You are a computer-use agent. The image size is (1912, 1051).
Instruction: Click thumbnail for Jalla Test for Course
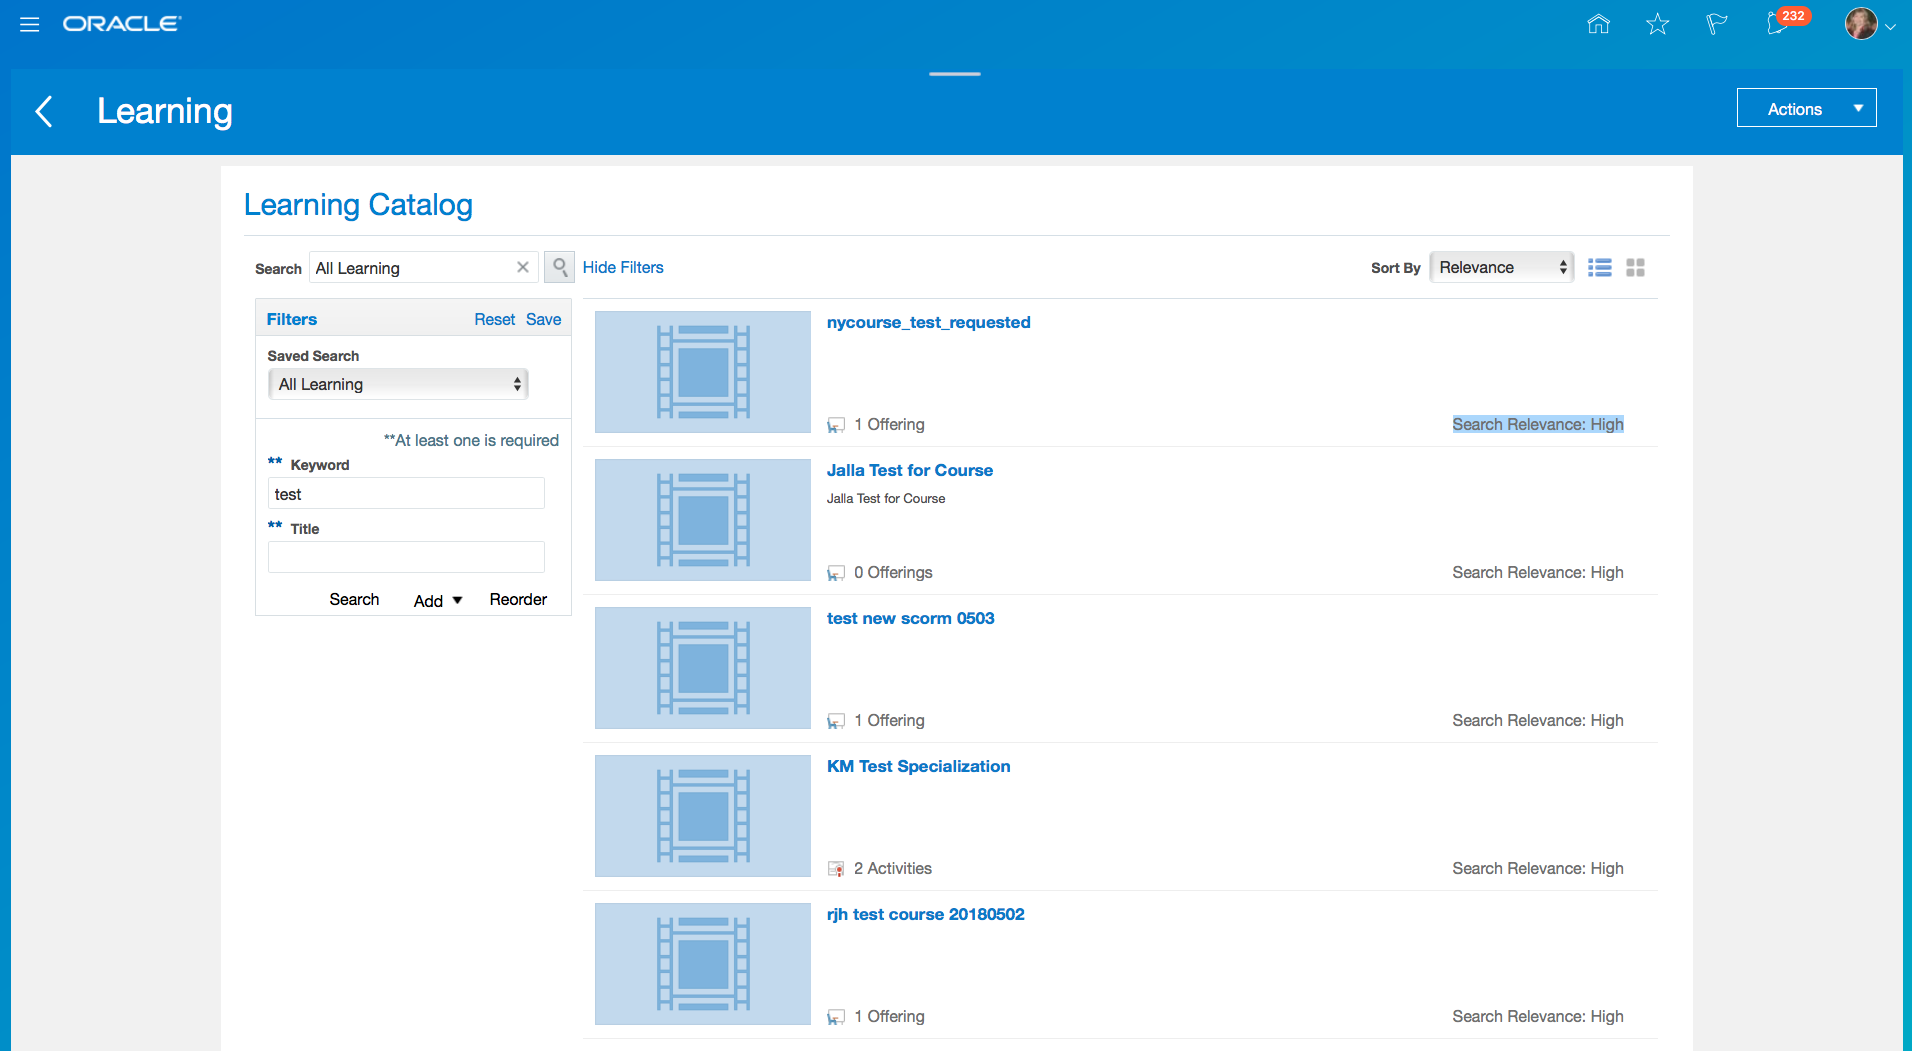[x=703, y=520]
